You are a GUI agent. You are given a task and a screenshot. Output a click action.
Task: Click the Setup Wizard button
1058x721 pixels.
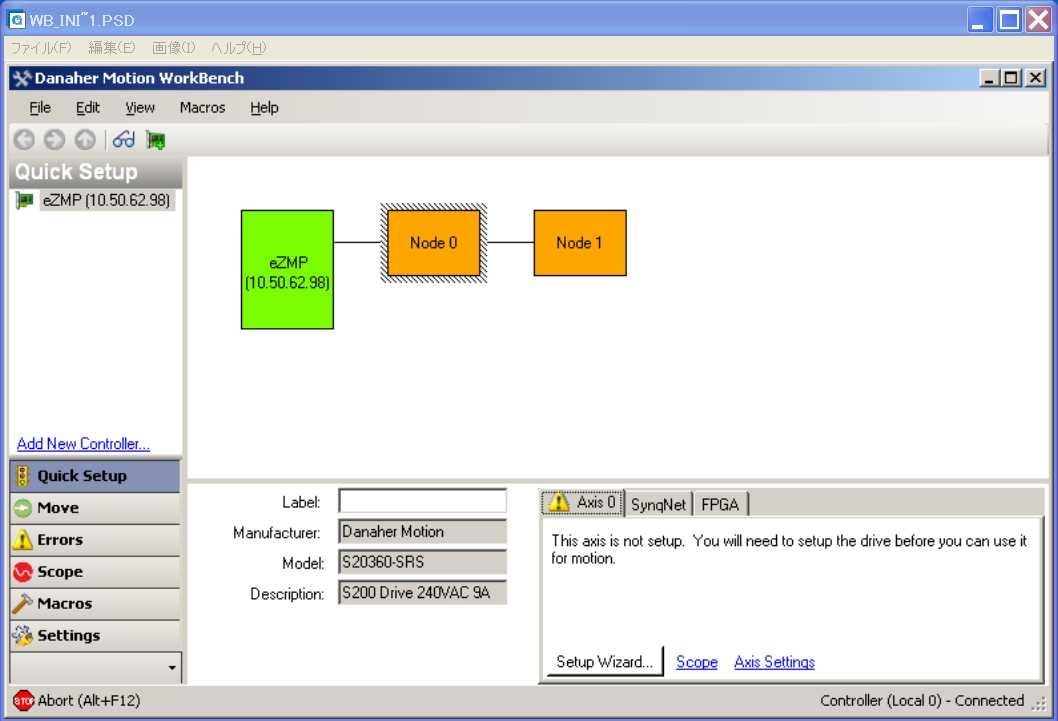(605, 662)
